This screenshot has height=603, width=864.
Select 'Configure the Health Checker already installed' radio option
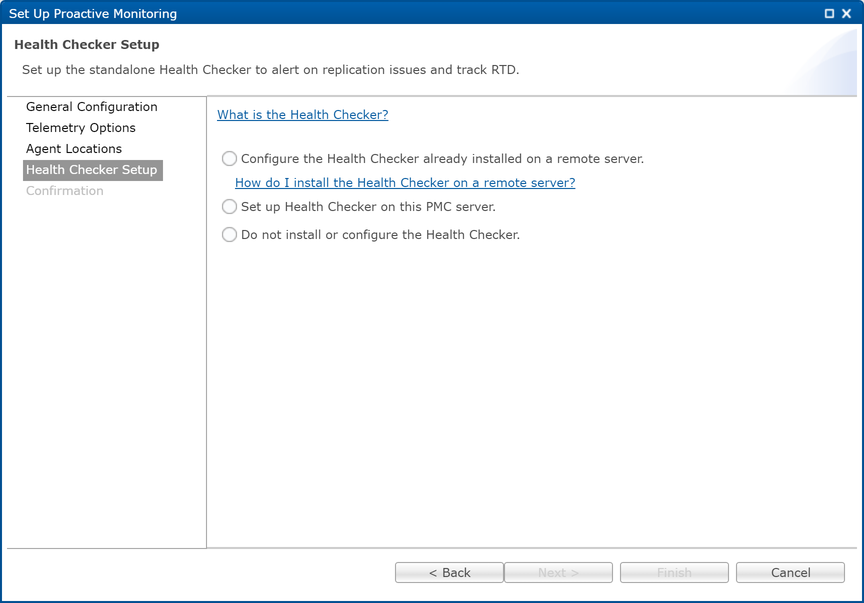tap(229, 159)
